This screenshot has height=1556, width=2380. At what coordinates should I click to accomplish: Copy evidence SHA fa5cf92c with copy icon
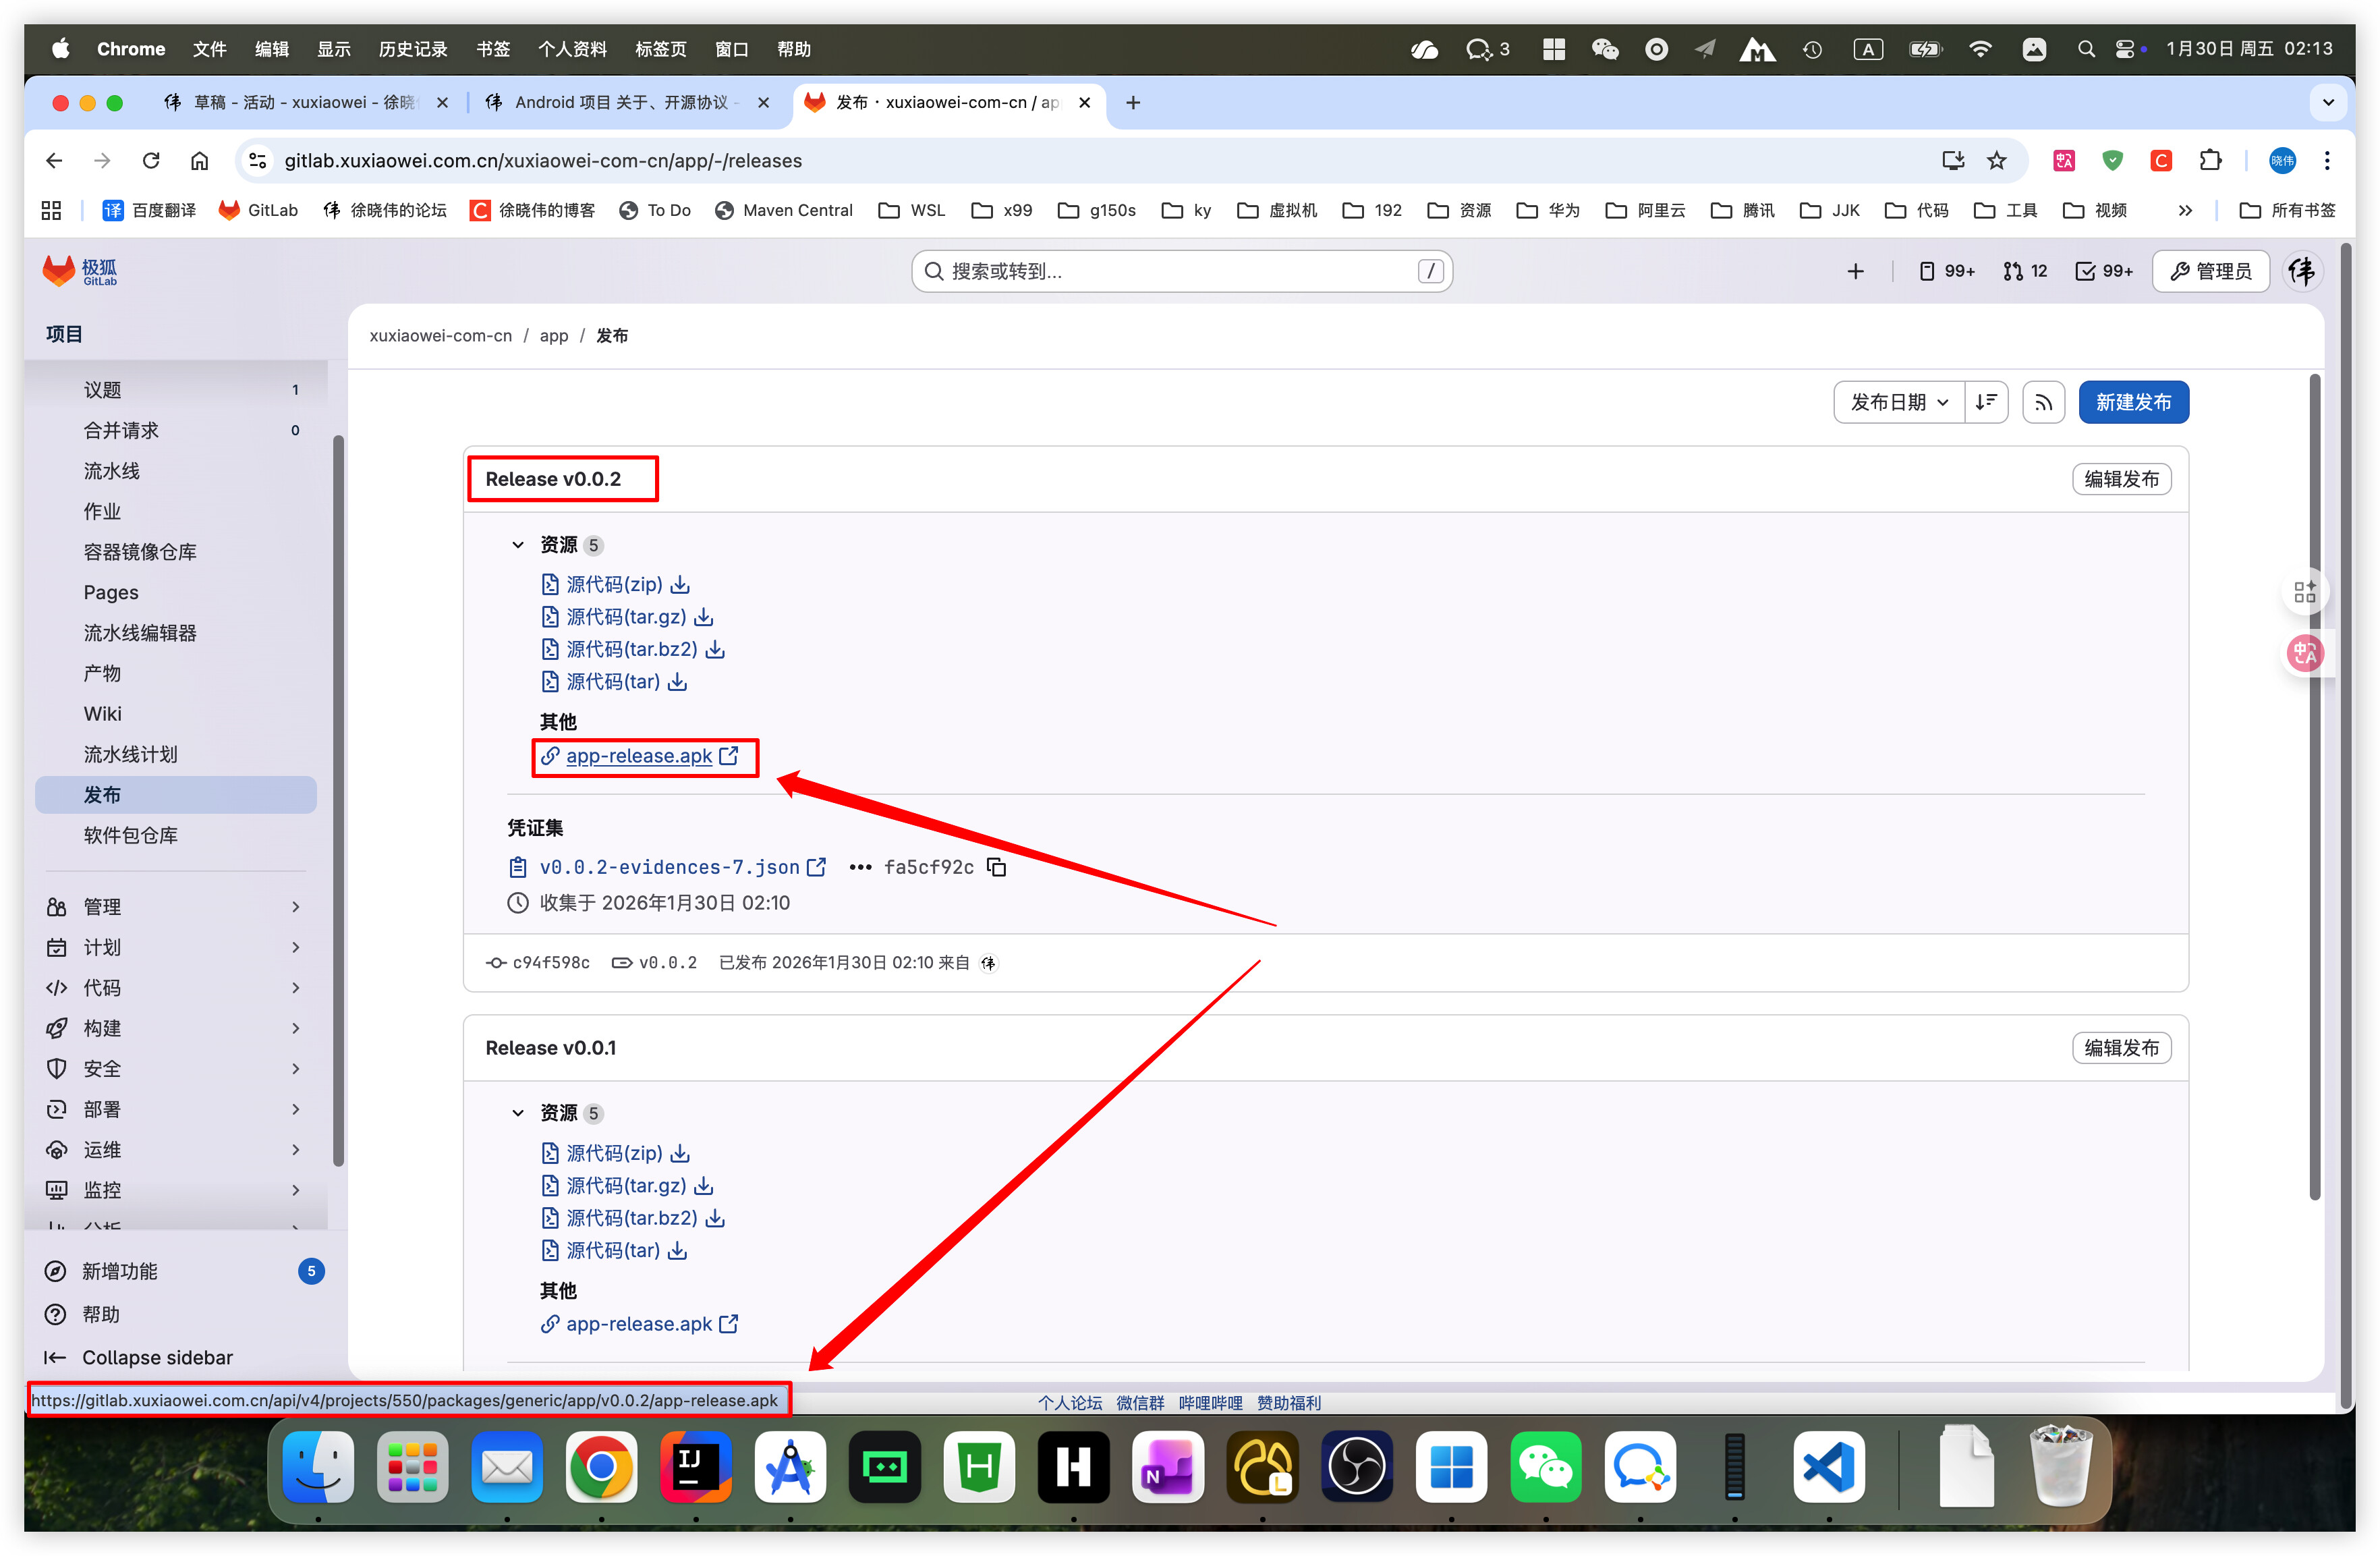coord(996,867)
